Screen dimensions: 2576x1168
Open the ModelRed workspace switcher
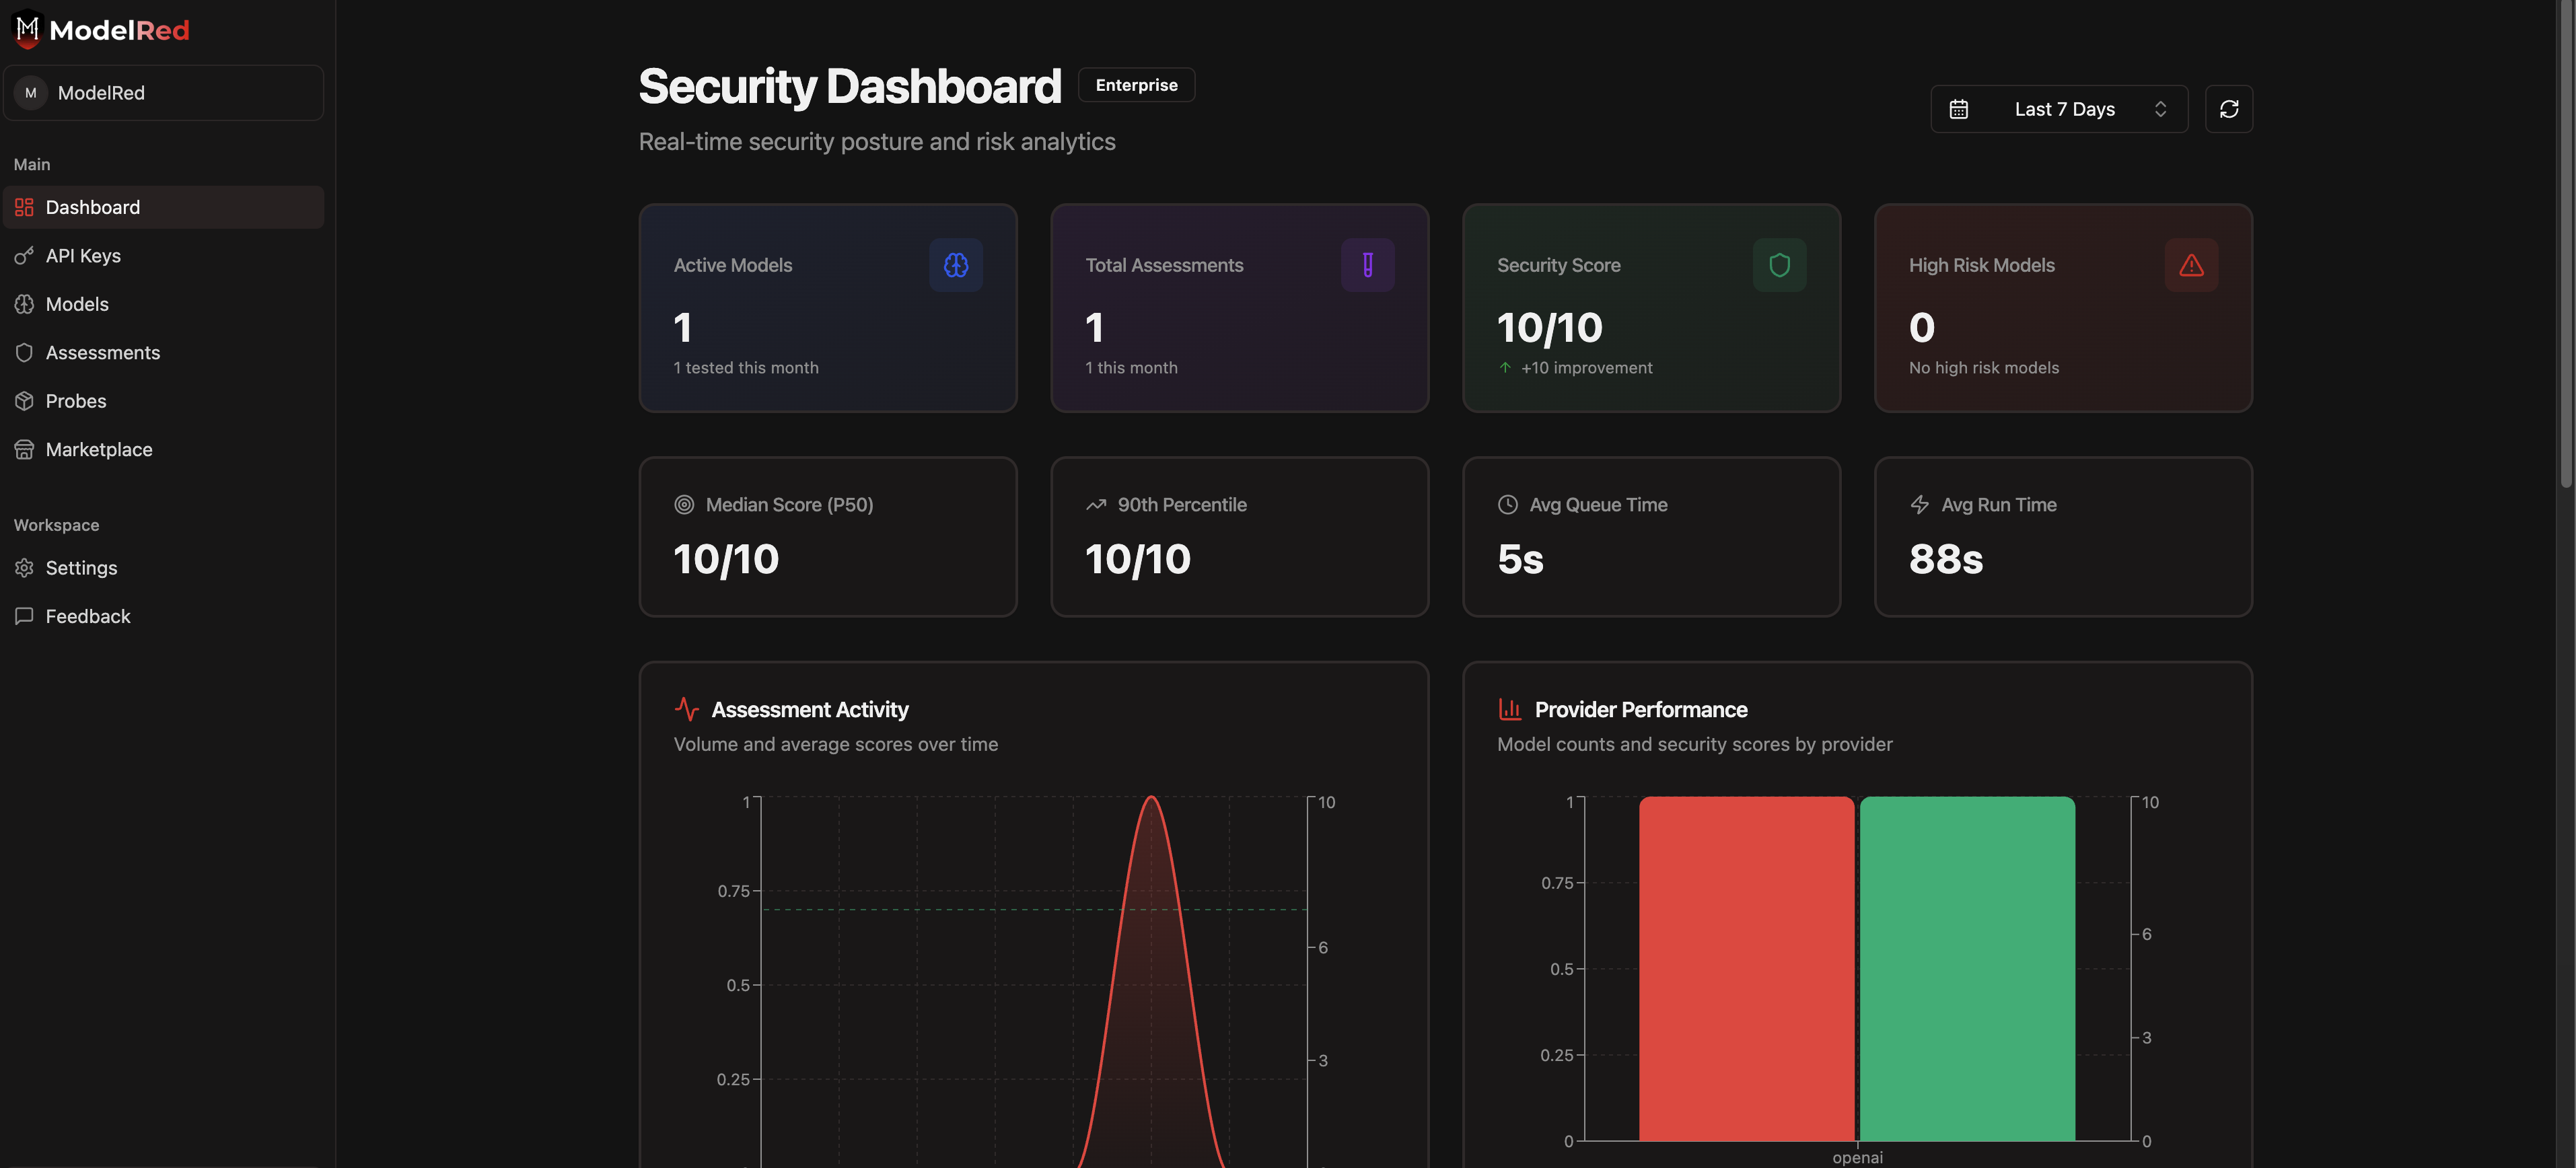[164, 92]
